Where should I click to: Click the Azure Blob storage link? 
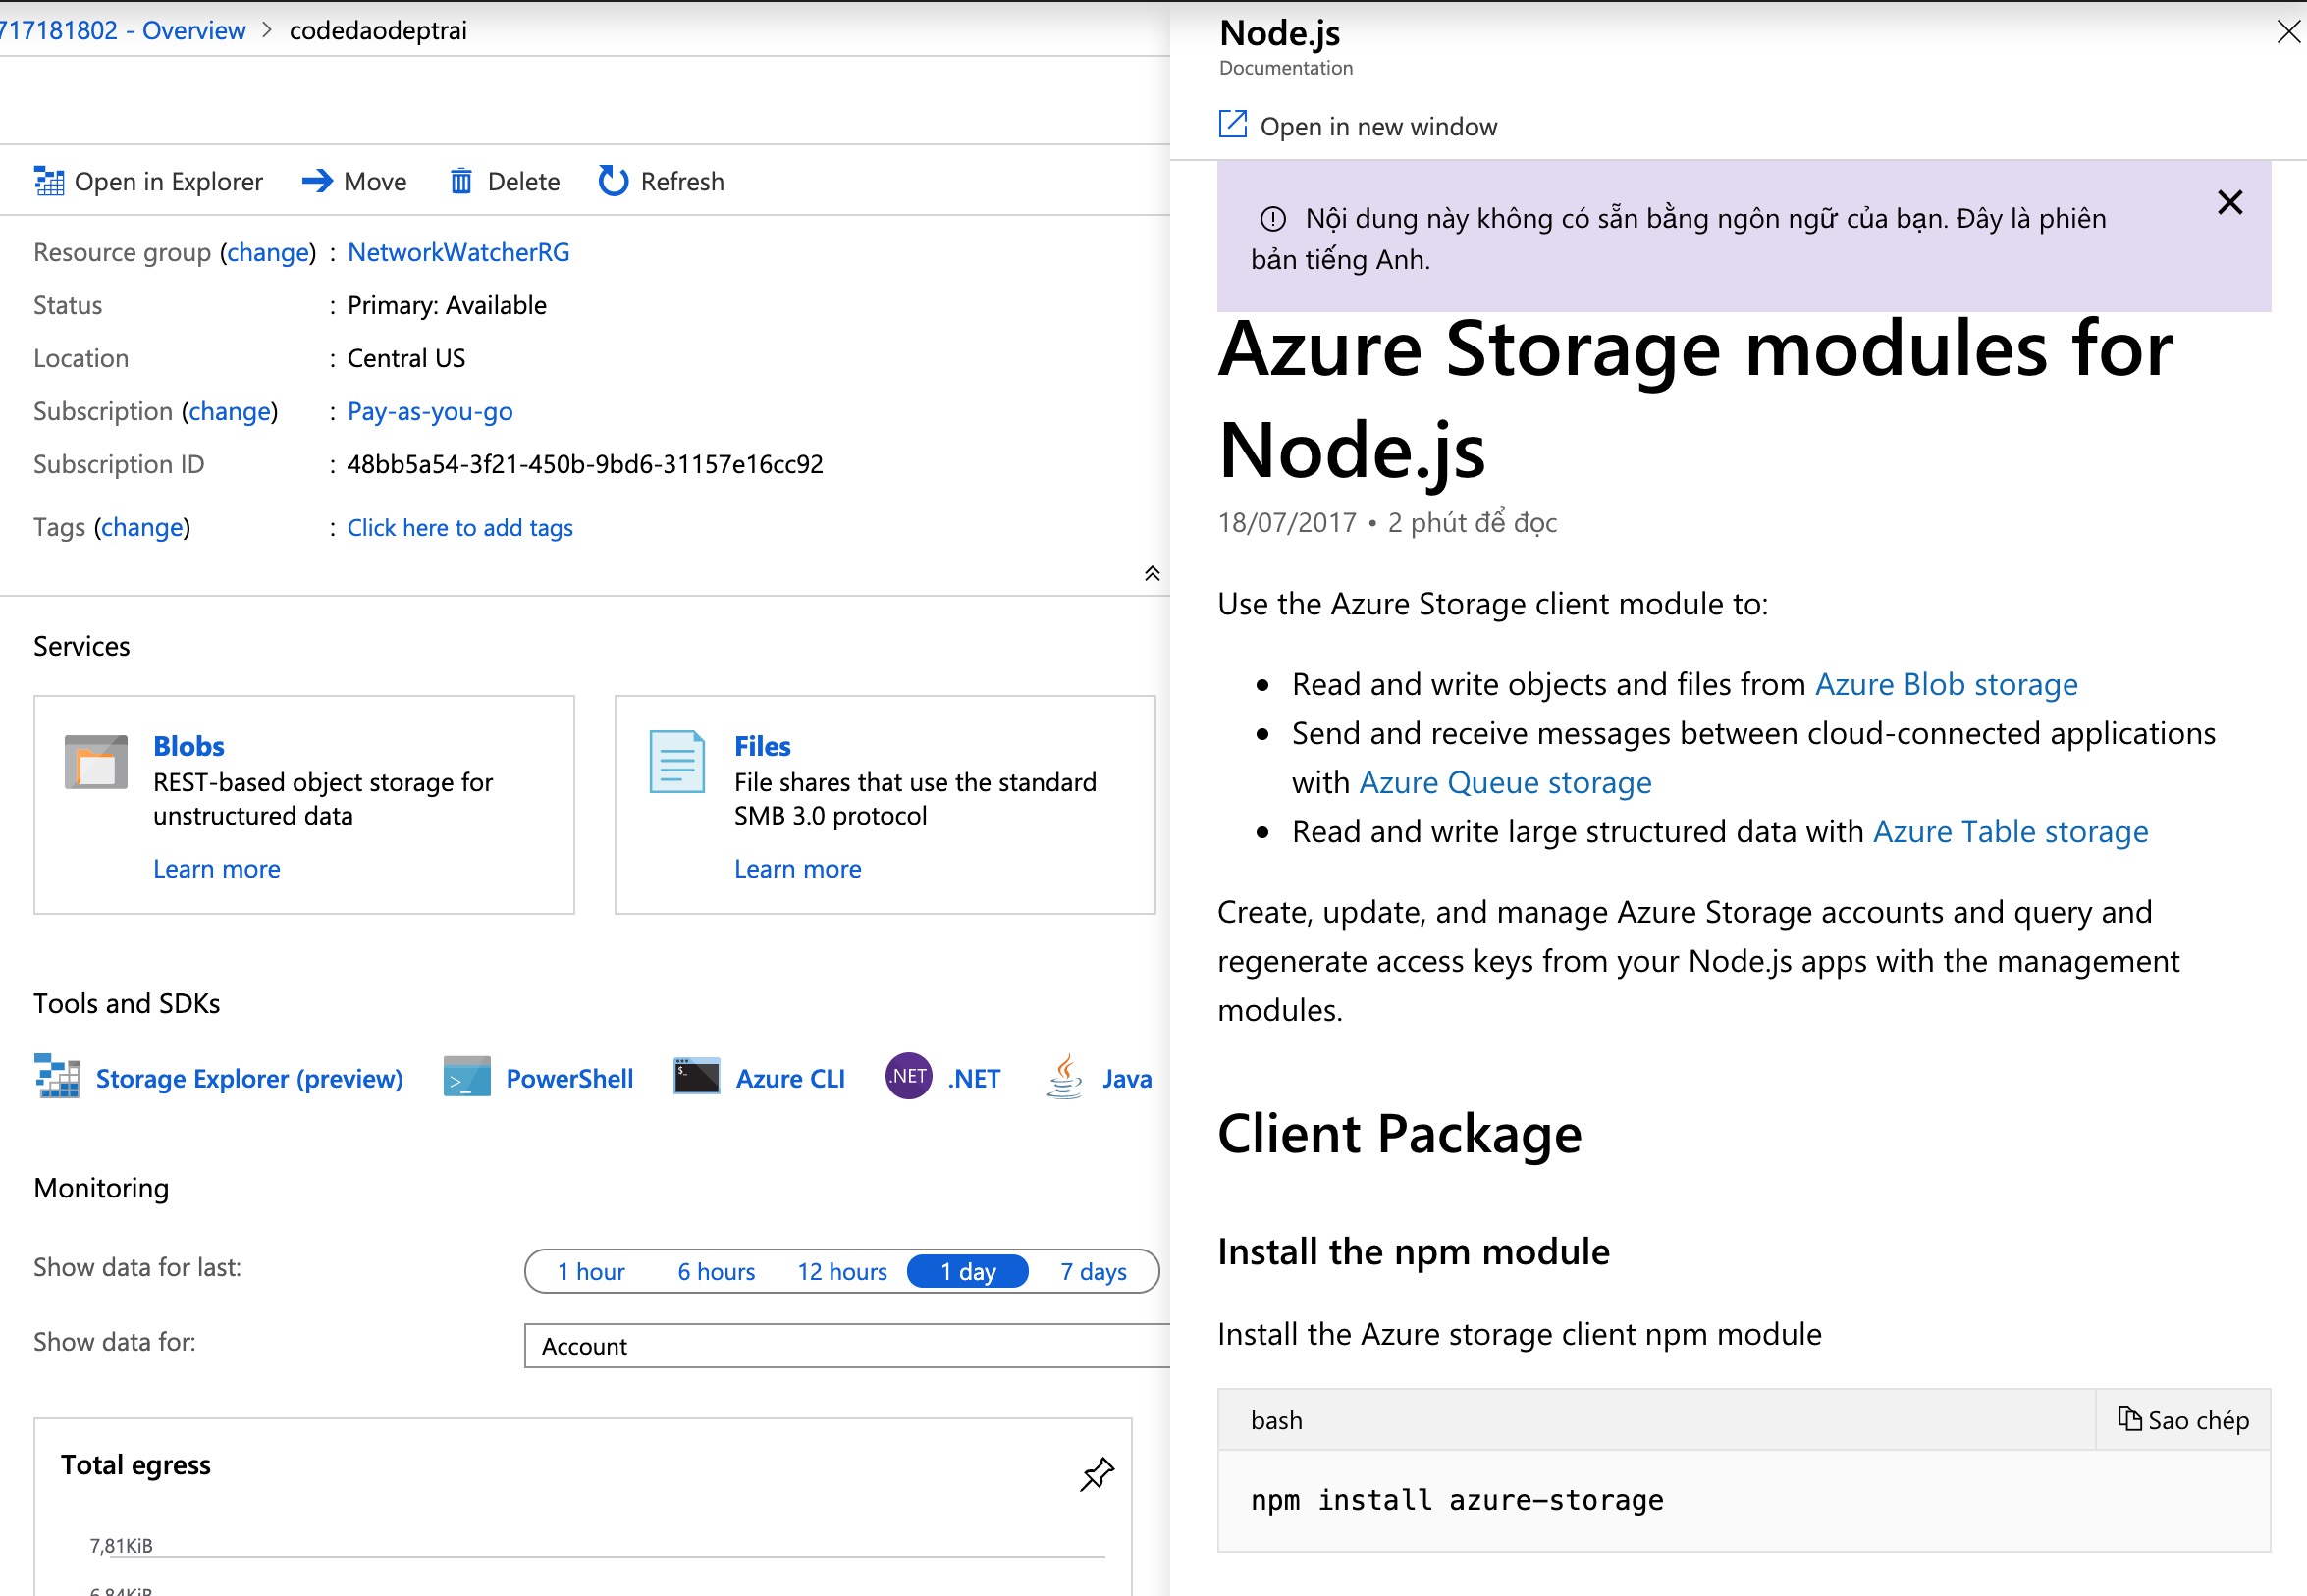click(1945, 684)
